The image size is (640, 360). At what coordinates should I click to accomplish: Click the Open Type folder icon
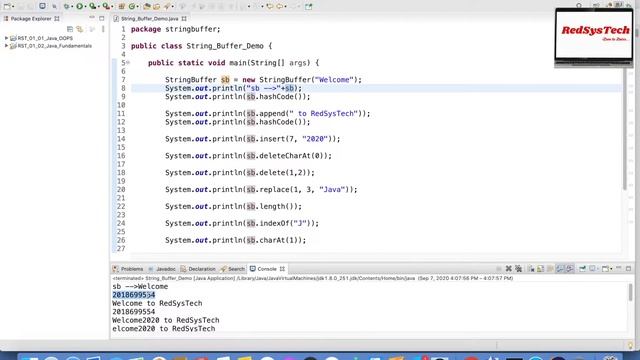(x=147, y=6)
